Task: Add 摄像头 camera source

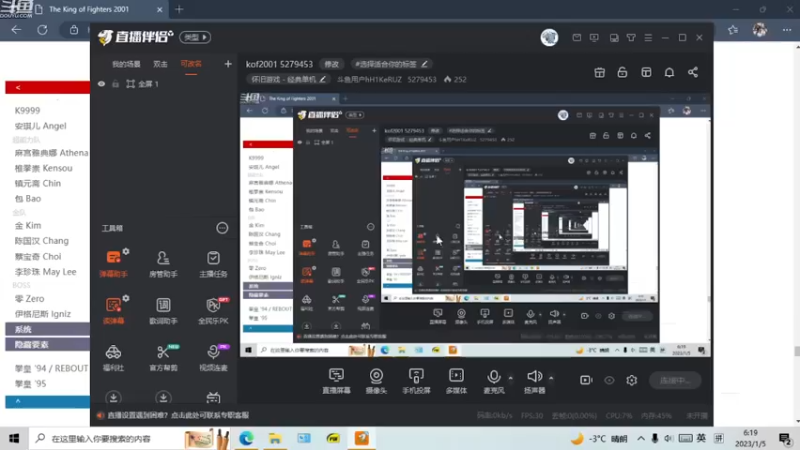Action: coord(376,381)
